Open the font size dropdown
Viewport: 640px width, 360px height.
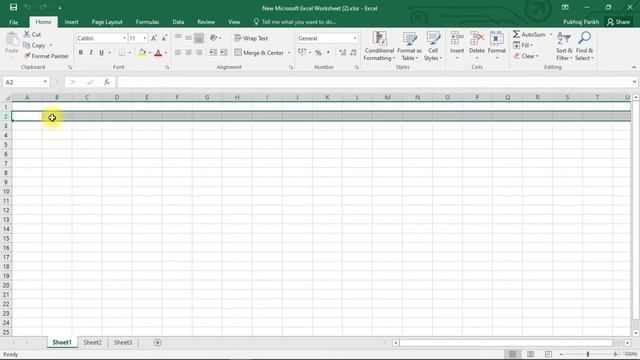point(144,38)
